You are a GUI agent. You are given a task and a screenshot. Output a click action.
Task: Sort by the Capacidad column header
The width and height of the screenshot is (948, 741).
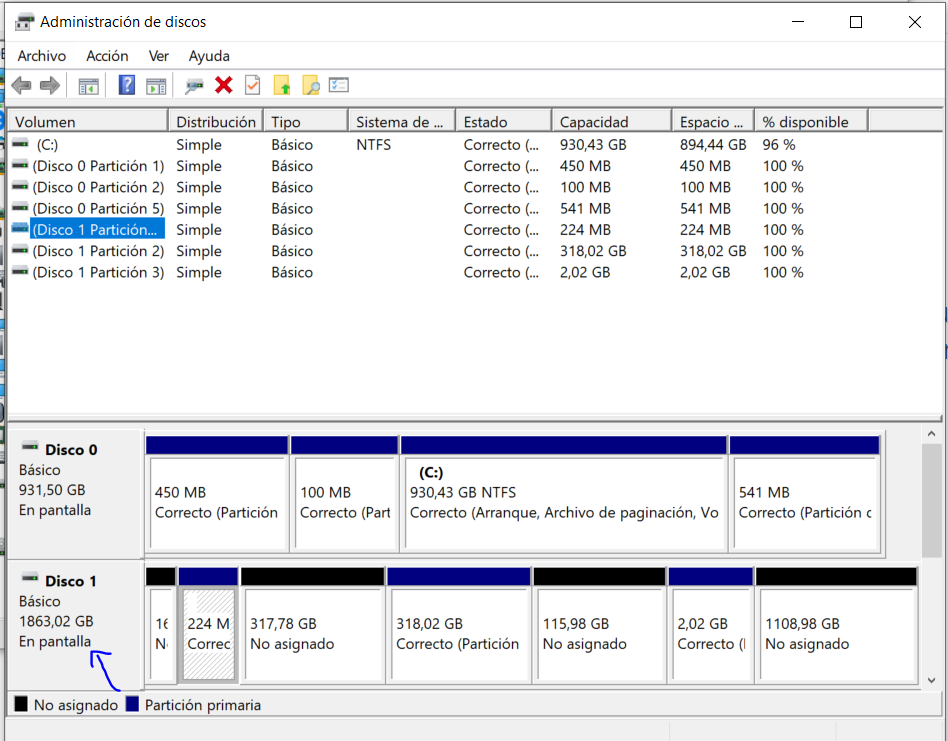pyautogui.click(x=612, y=121)
